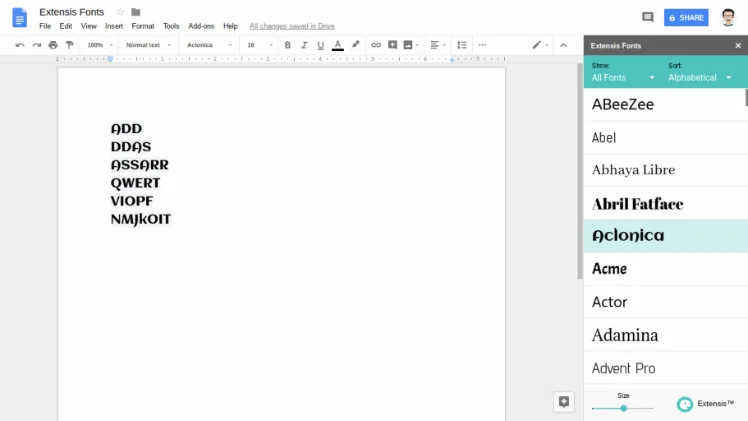Image resolution: width=748 pixels, height=421 pixels.
Task: Select the ABeeZee font
Action: (x=665, y=104)
